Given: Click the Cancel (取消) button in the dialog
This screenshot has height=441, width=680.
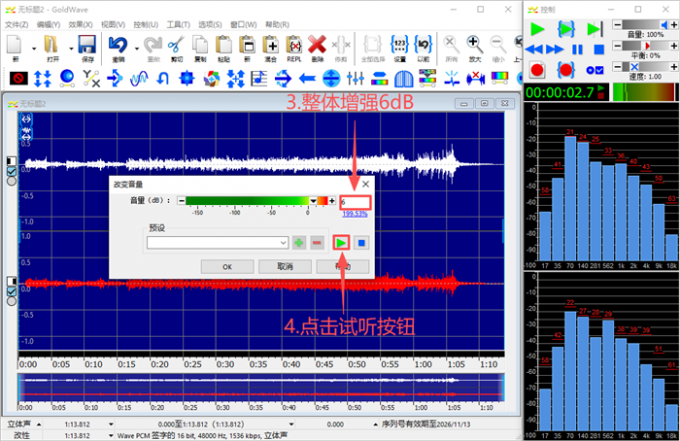Looking at the screenshot, I should coord(285,267).
